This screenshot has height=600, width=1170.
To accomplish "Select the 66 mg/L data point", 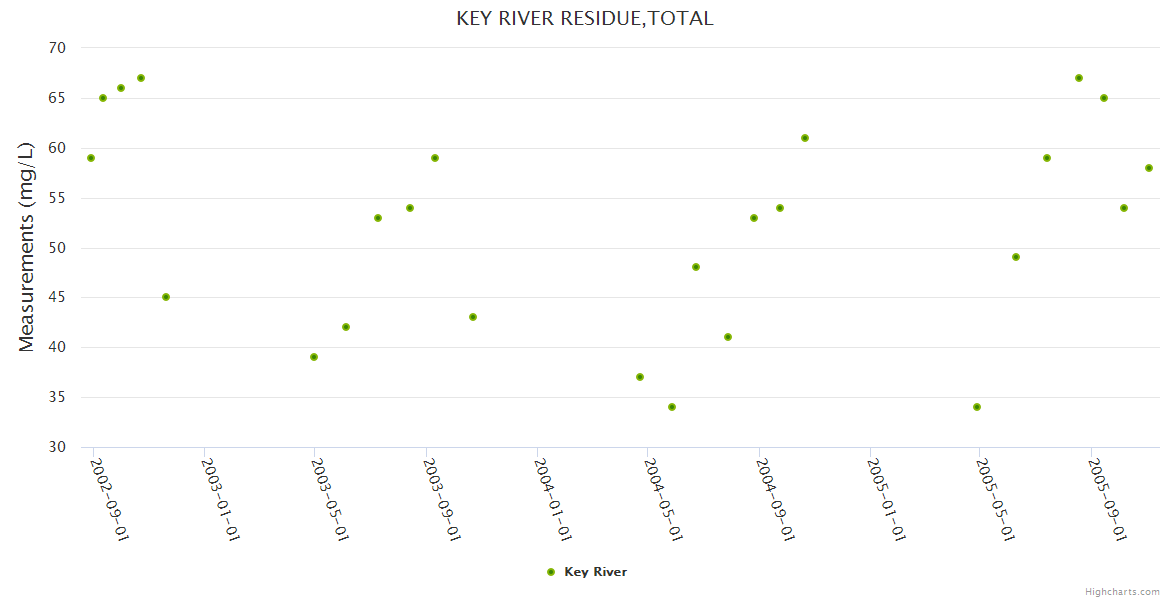I will (x=121, y=88).
